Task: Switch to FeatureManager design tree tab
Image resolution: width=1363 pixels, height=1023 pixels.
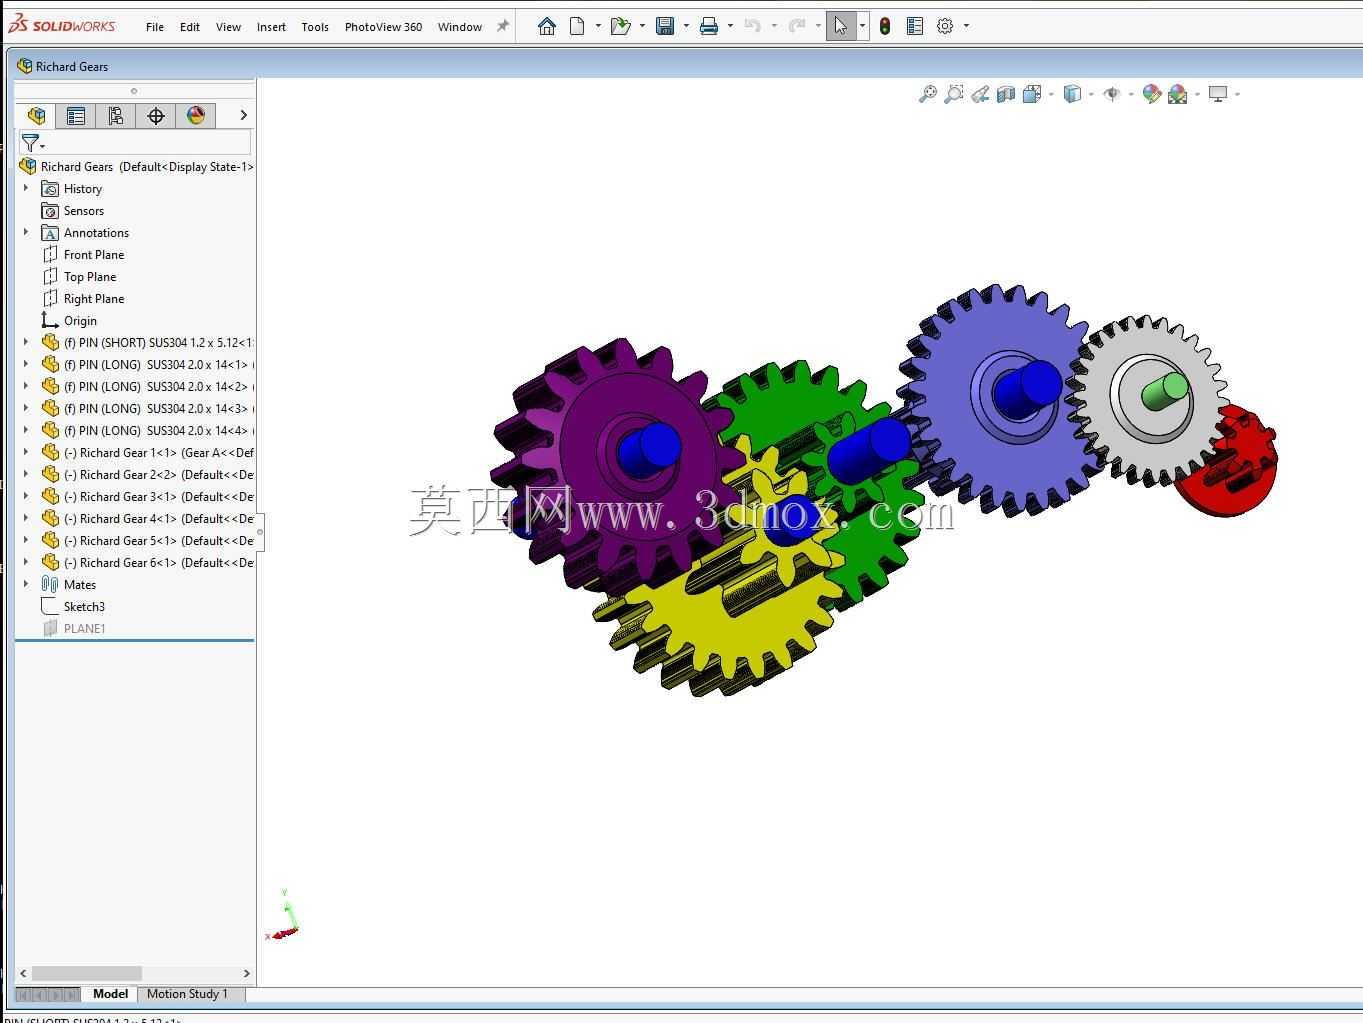Action: coord(37,115)
